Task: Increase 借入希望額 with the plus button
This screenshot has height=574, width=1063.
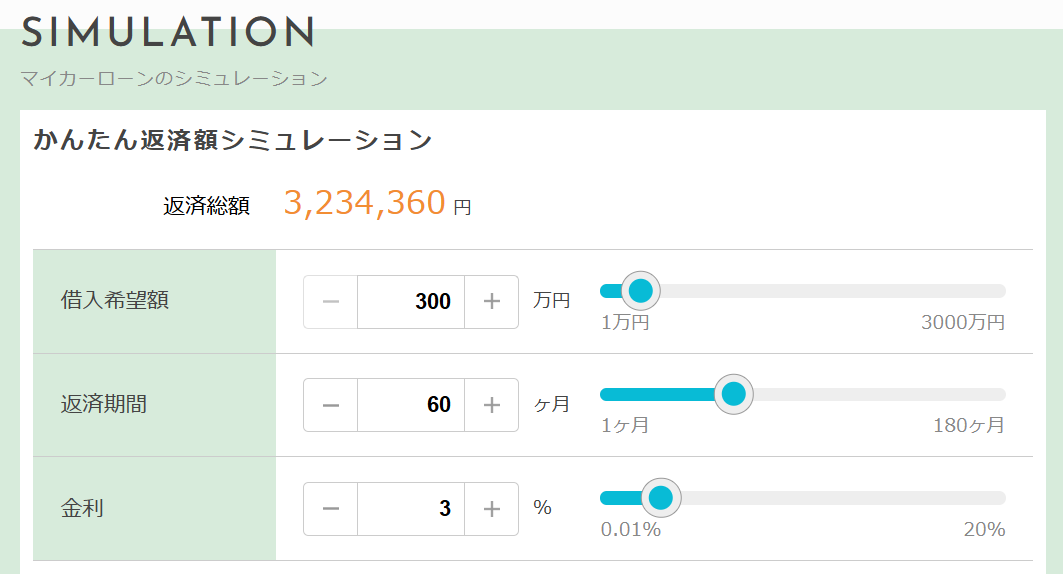Action: pos(491,301)
